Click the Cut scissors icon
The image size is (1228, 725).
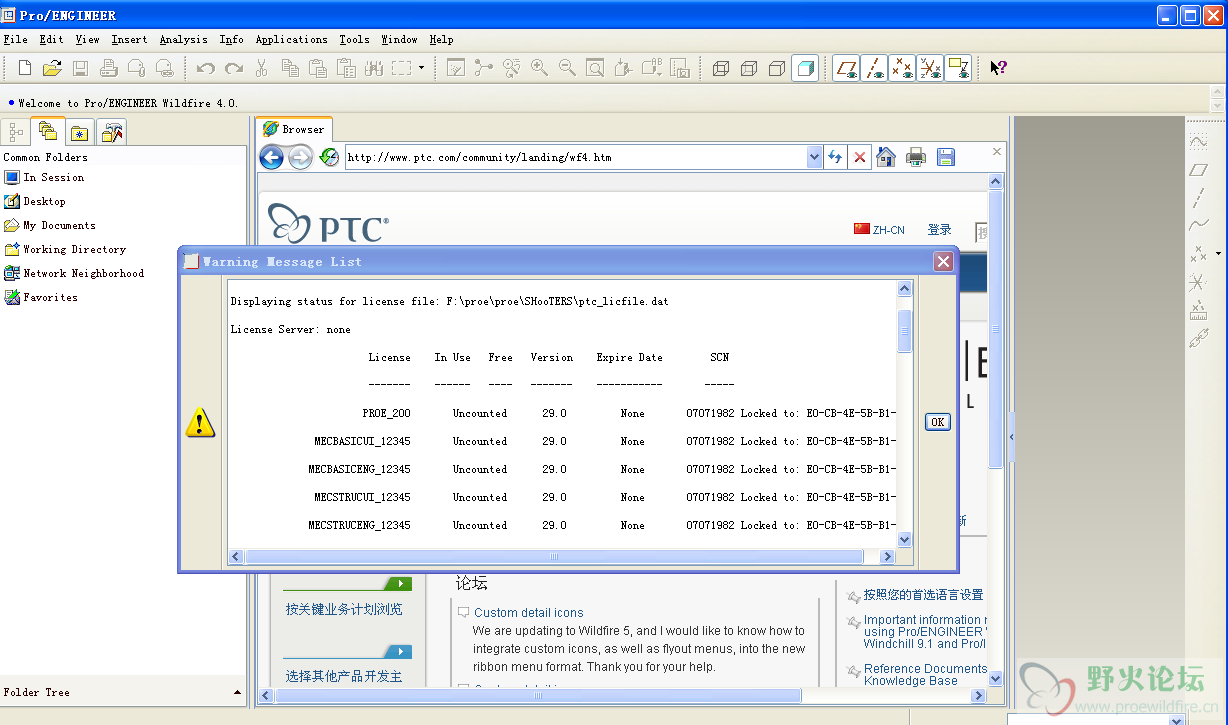click(x=261, y=68)
